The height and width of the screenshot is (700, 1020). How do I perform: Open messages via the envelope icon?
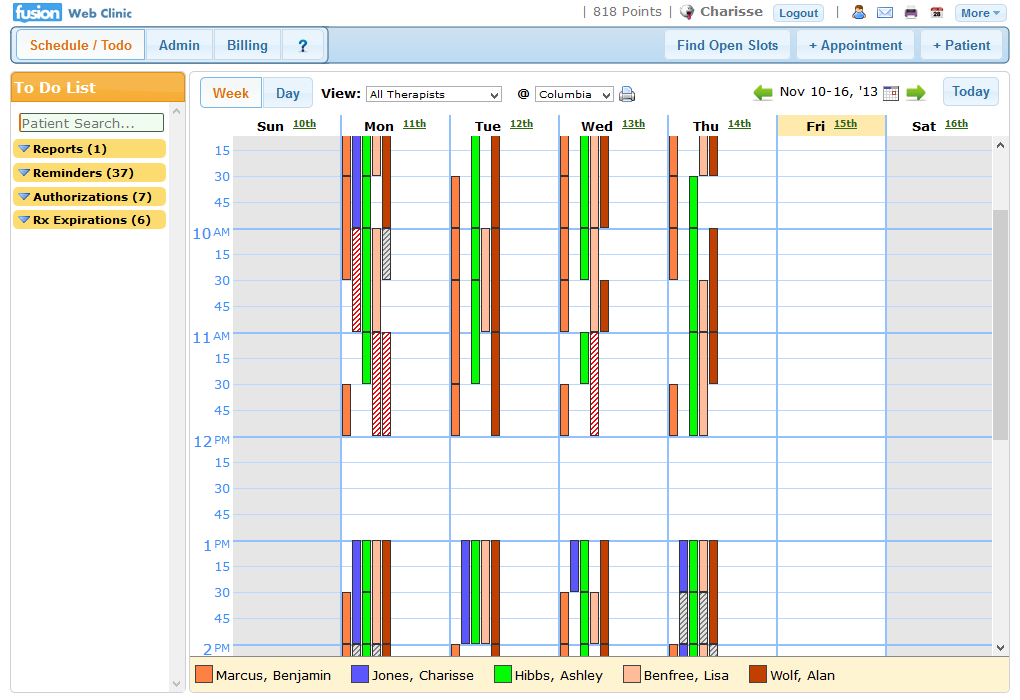(x=885, y=13)
